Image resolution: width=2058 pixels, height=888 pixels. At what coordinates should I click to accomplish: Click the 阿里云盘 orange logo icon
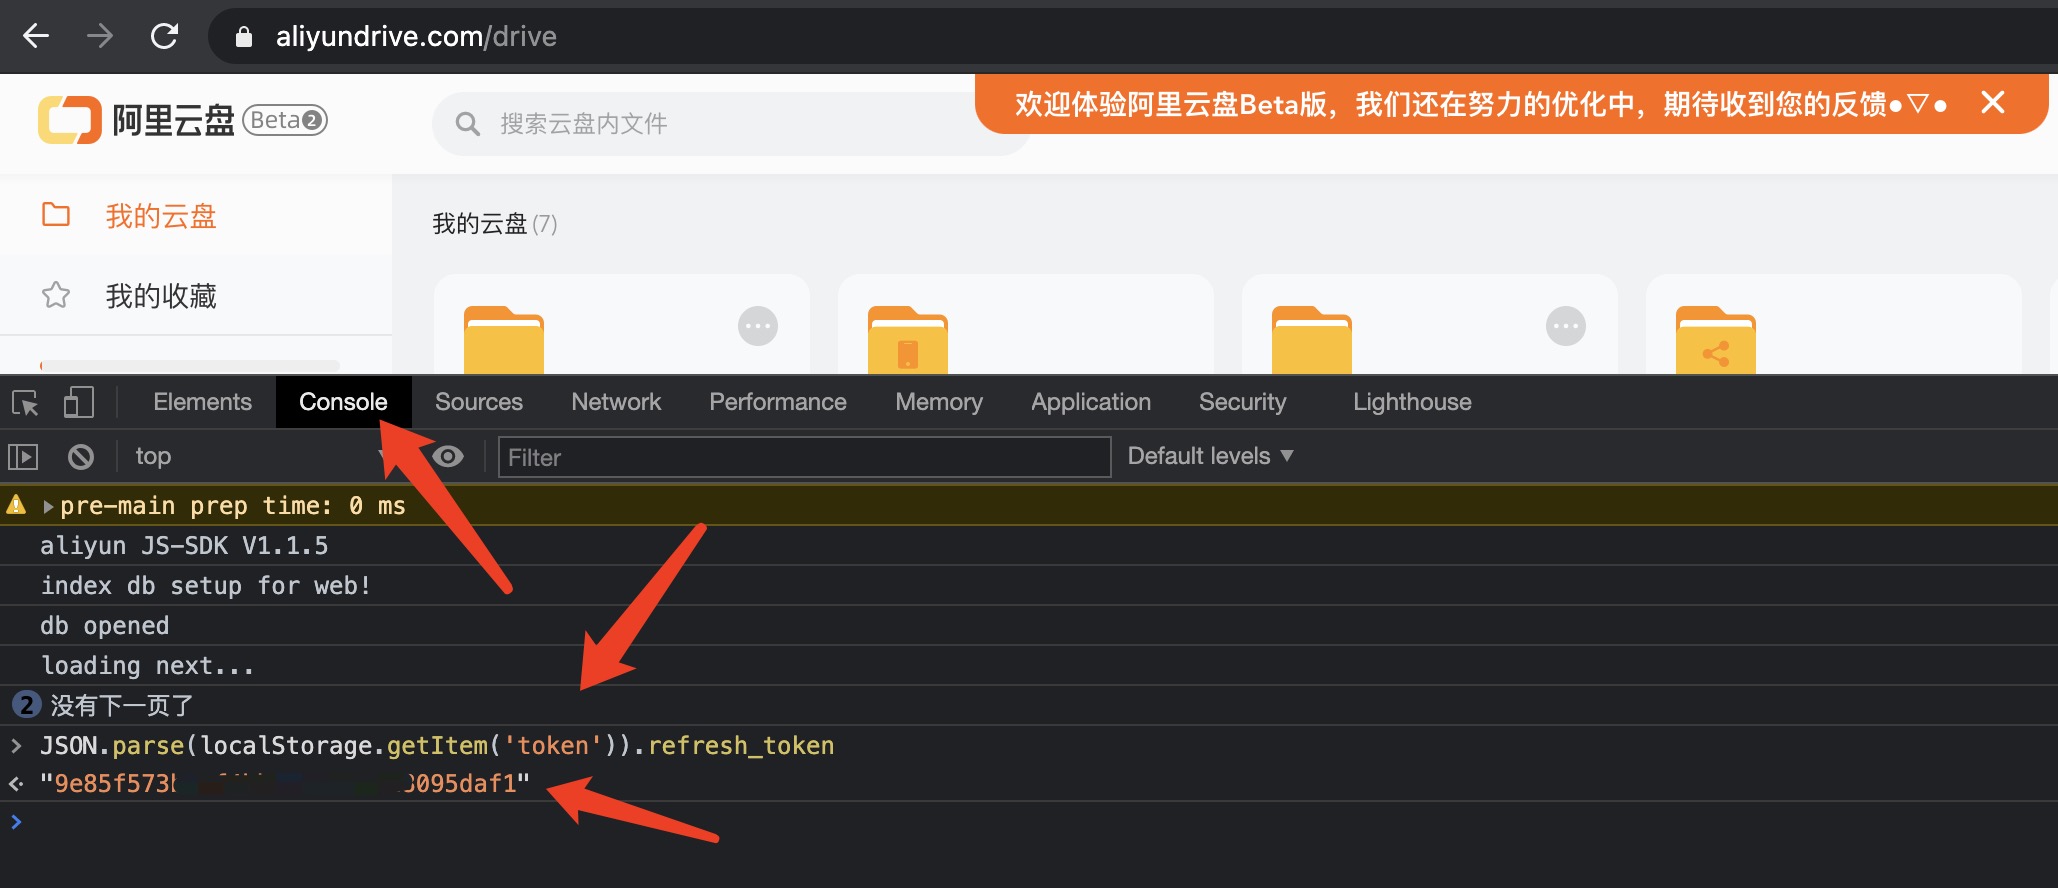[x=70, y=120]
